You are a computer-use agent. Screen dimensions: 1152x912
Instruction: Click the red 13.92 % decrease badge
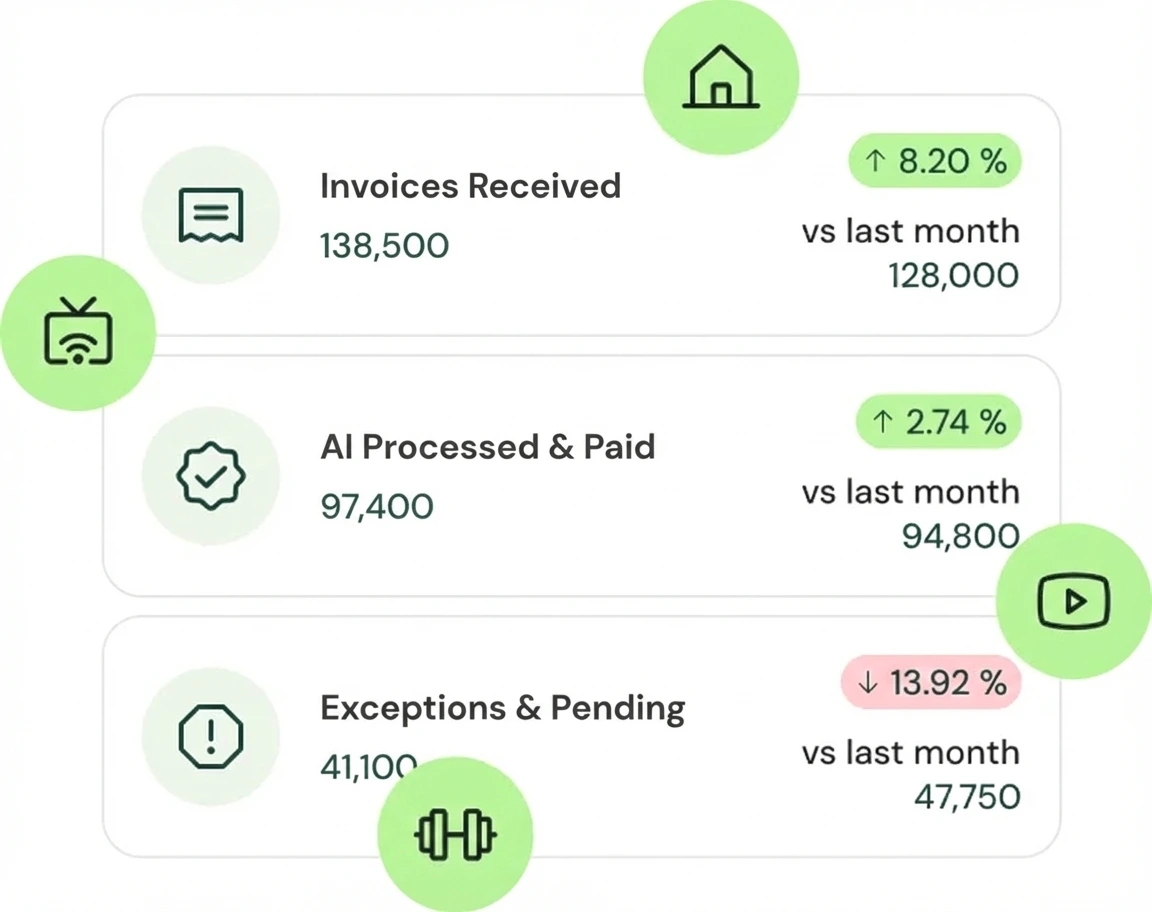[x=931, y=683]
